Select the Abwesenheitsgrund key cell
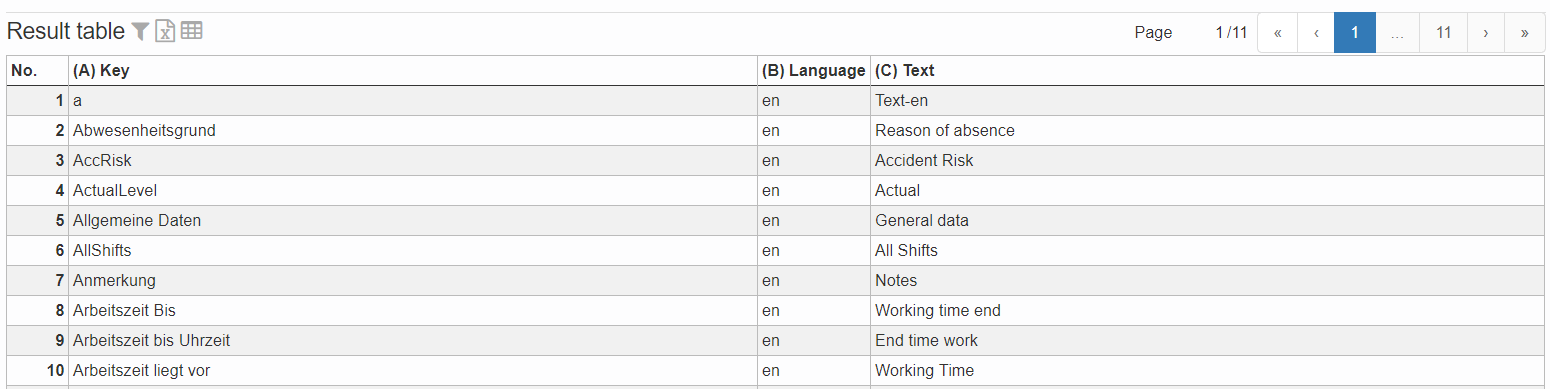Image resolution: width=1550 pixels, height=389 pixels. coord(413,131)
